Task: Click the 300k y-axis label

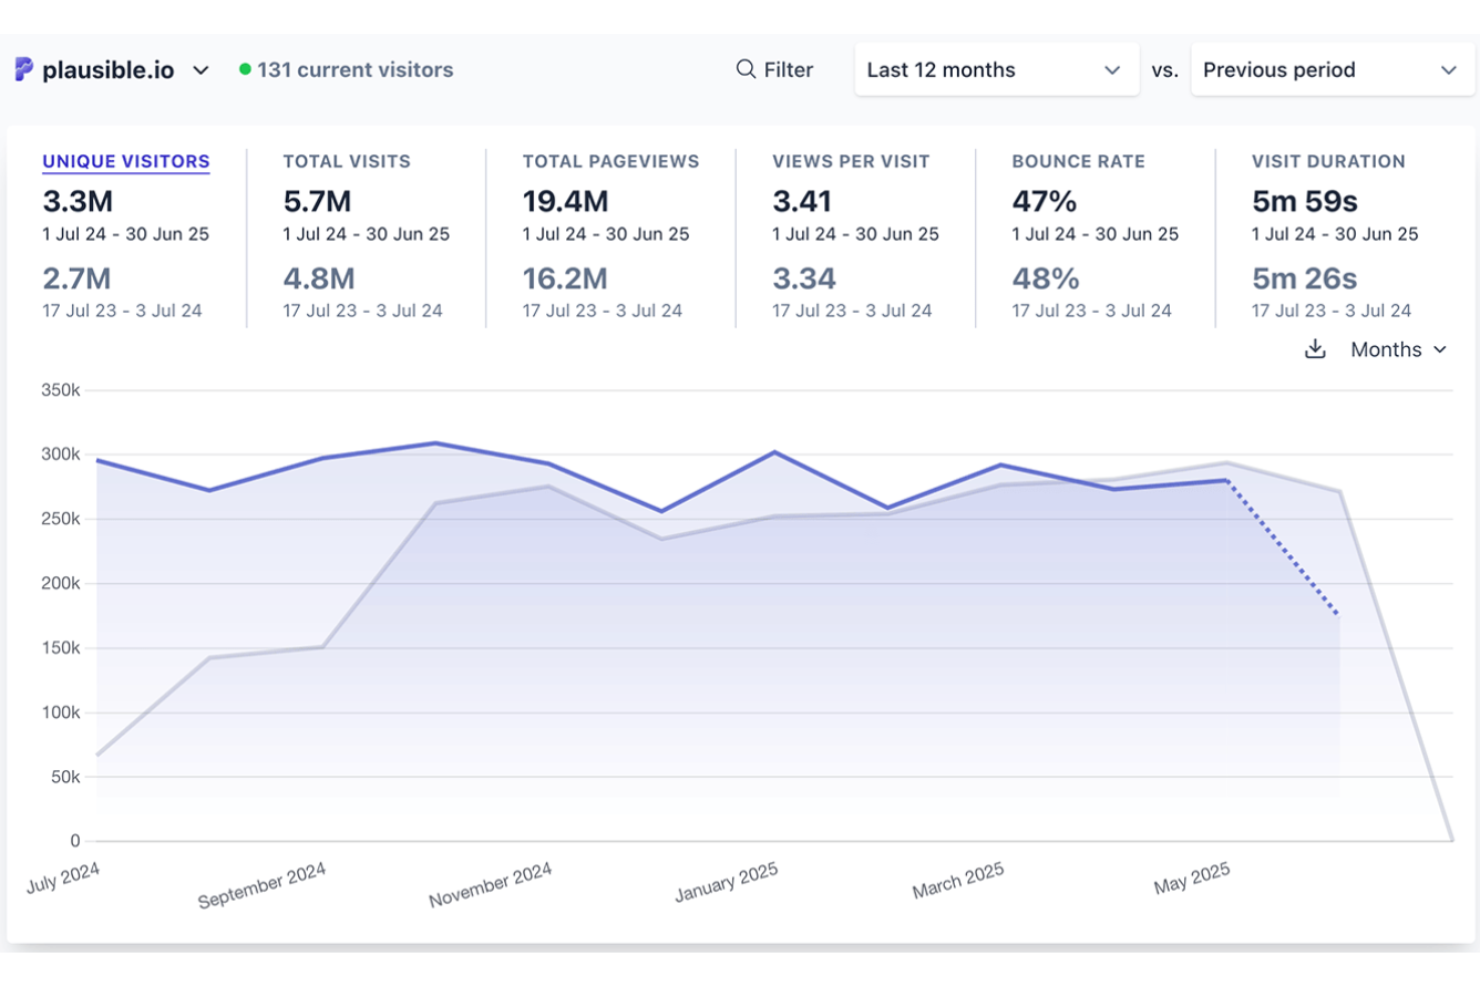Action: tap(60, 454)
